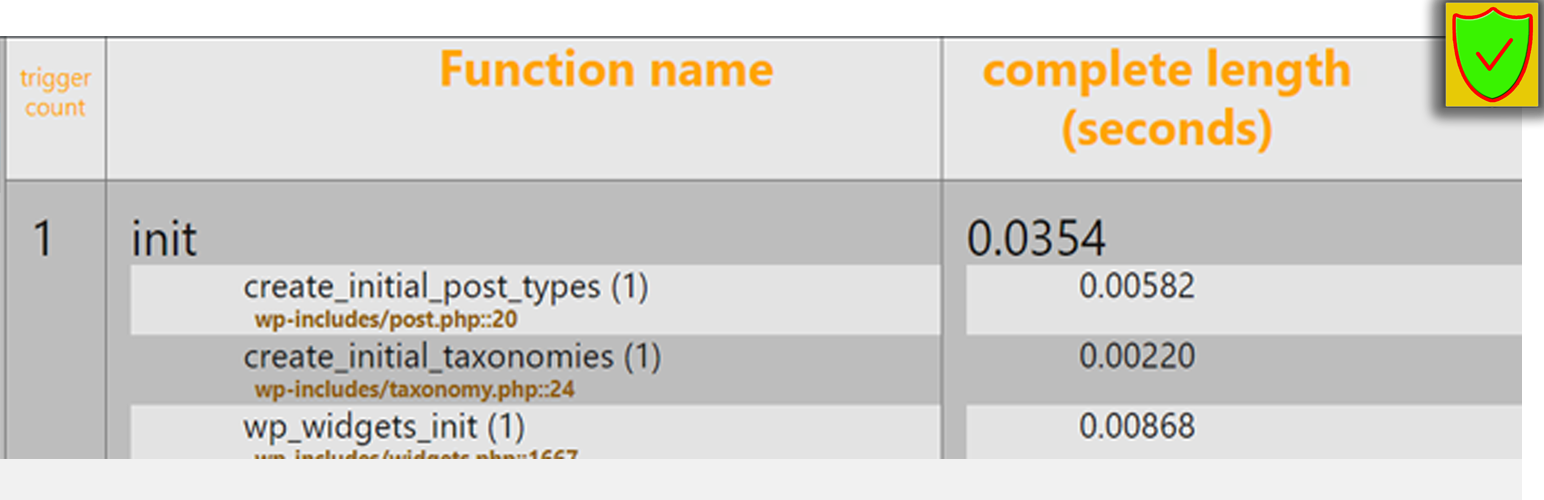Image resolution: width=1544 pixels, height=500 pixels.
Task: Select create_initial_post_types (1) entry
Action: [446, 288]
